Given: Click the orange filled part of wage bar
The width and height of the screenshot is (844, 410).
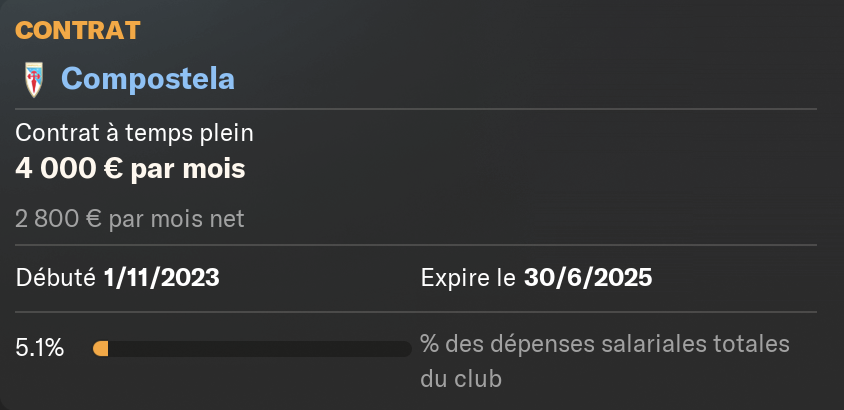Looking at the screenshot, I should click(x=101, y=349).
